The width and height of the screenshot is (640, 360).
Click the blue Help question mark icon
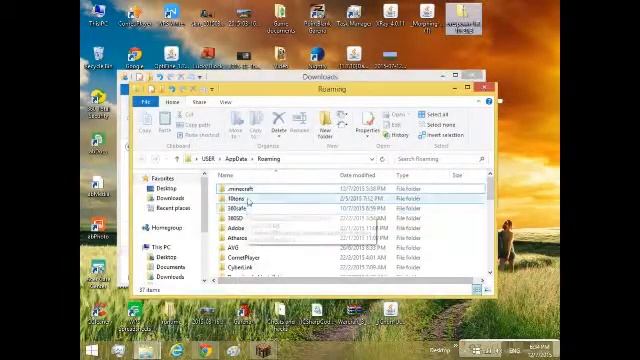pos(489,101)
